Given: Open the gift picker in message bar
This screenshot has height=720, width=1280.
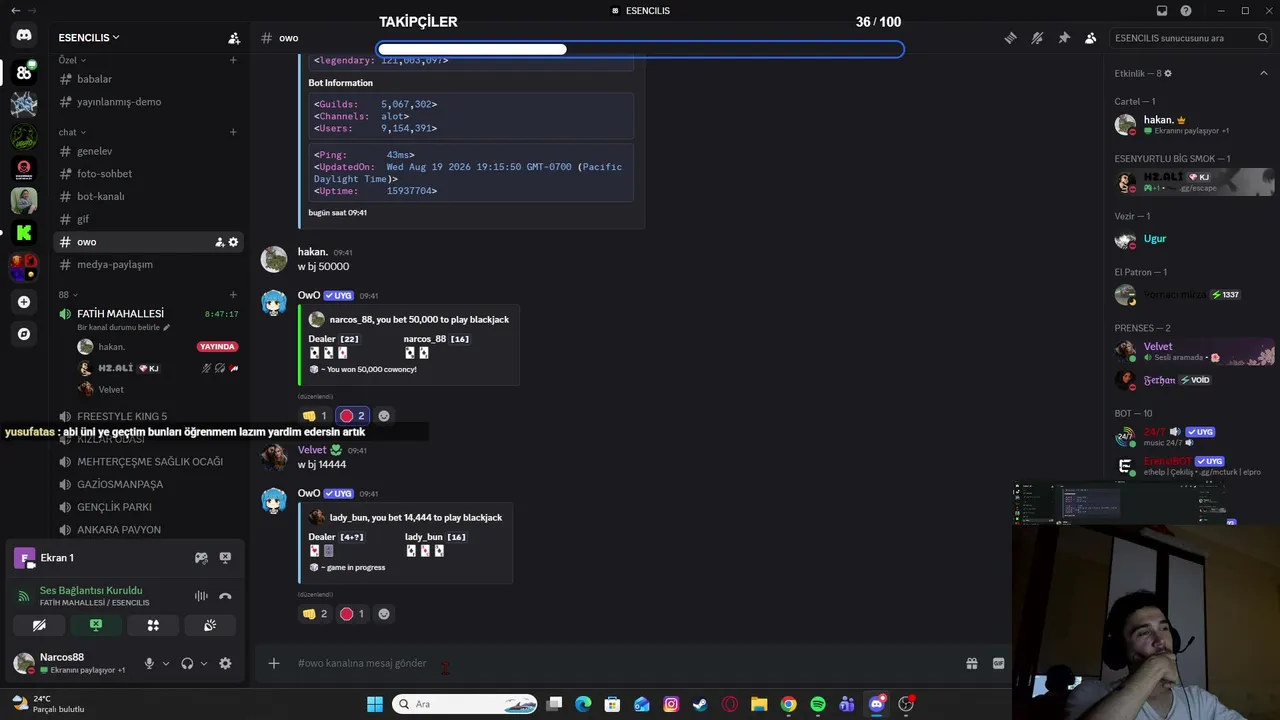Looking at the screenshot, I should pos(971,663).
